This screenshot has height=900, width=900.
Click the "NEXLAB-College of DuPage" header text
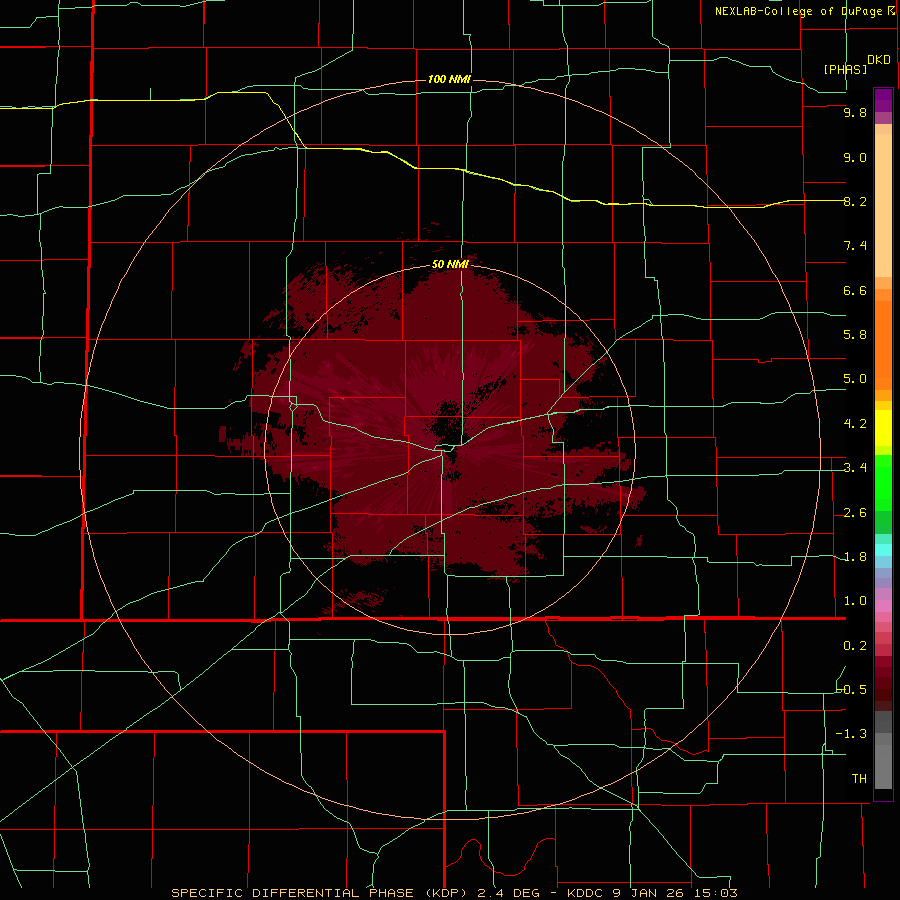801,11
